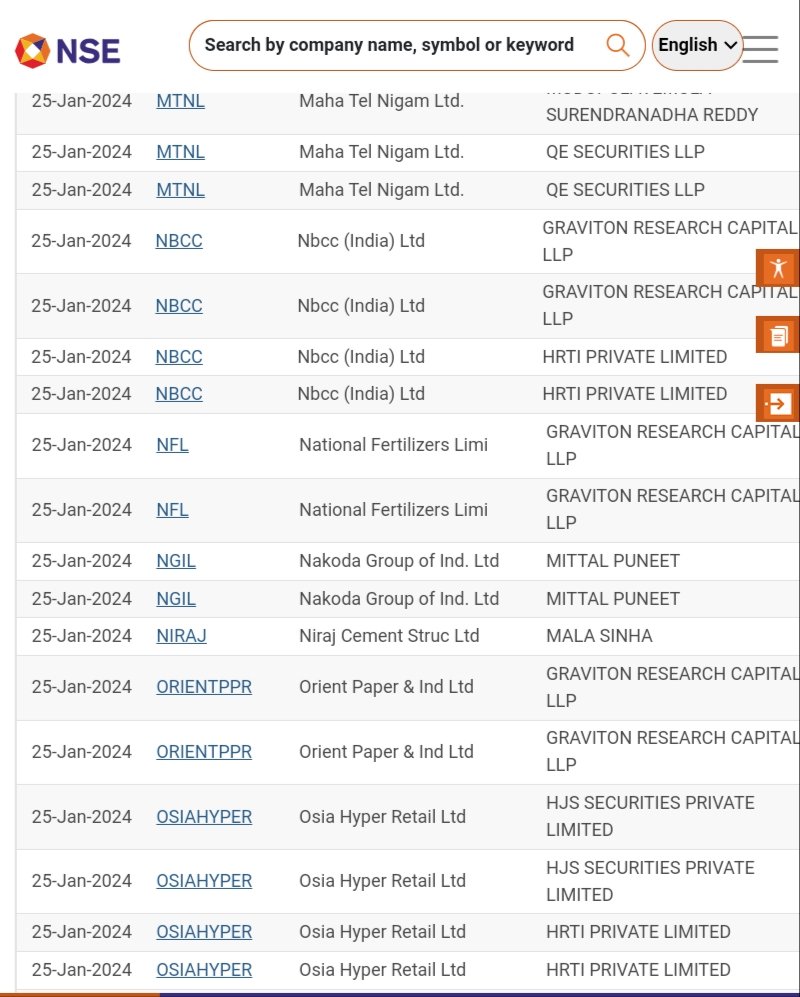Click the magnifier search icon

point(617,45)
